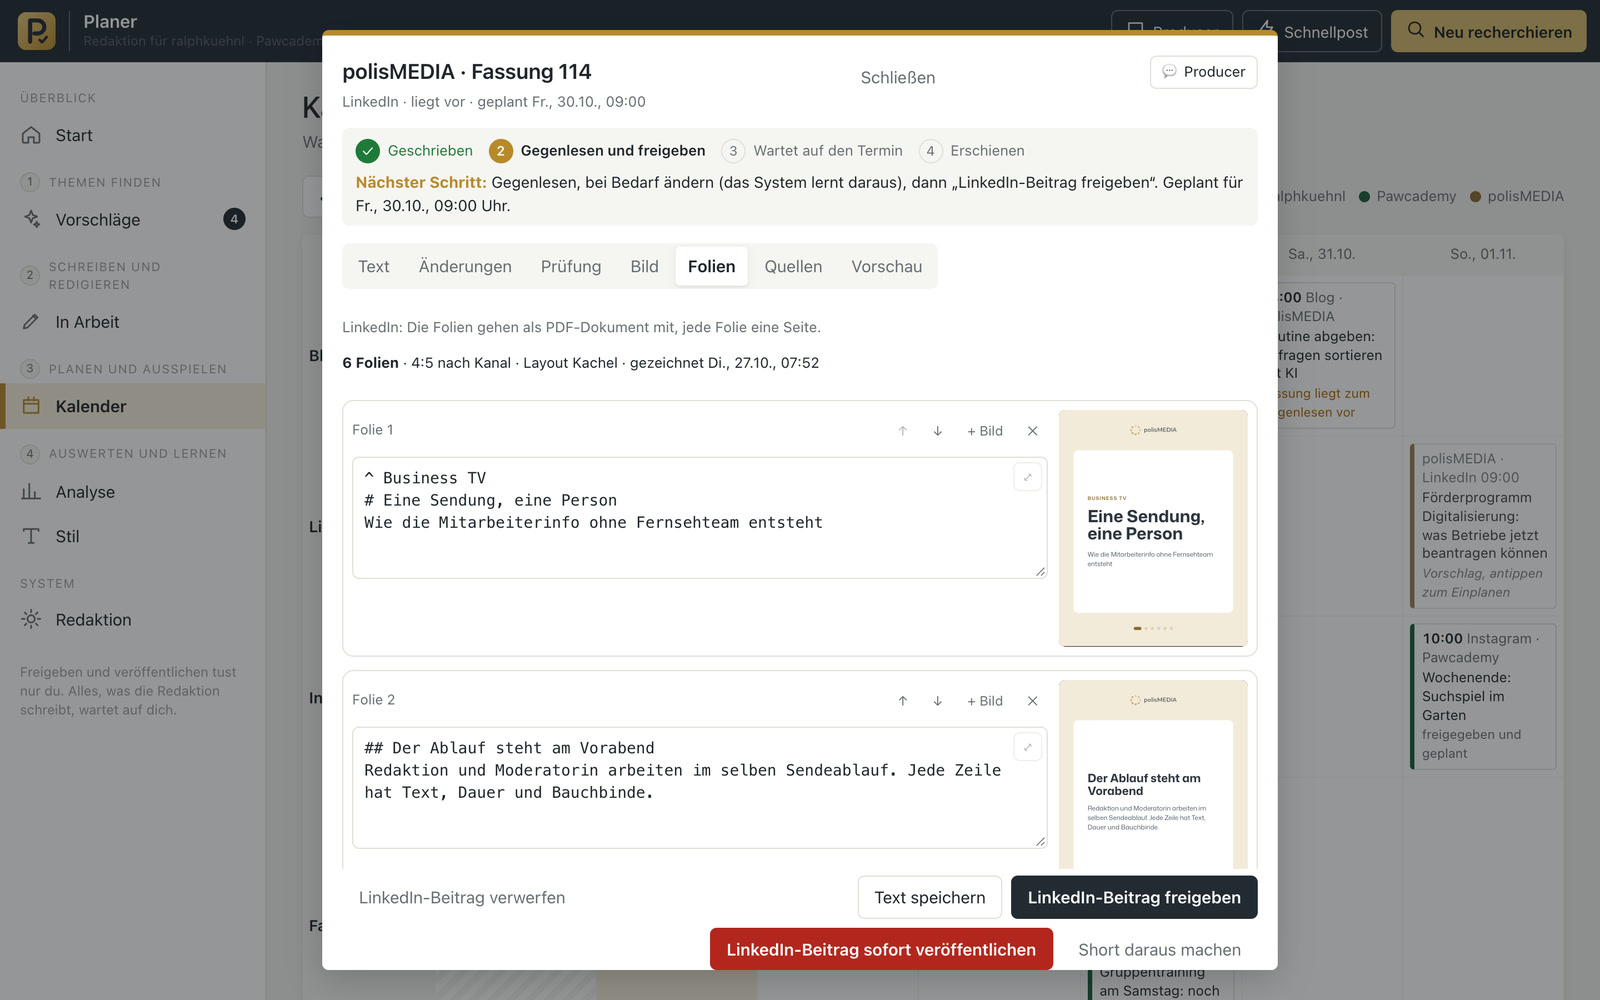Expand the Folie 2 text editor icon
Screen dimensions: 1600x1000
[1027, 747]
